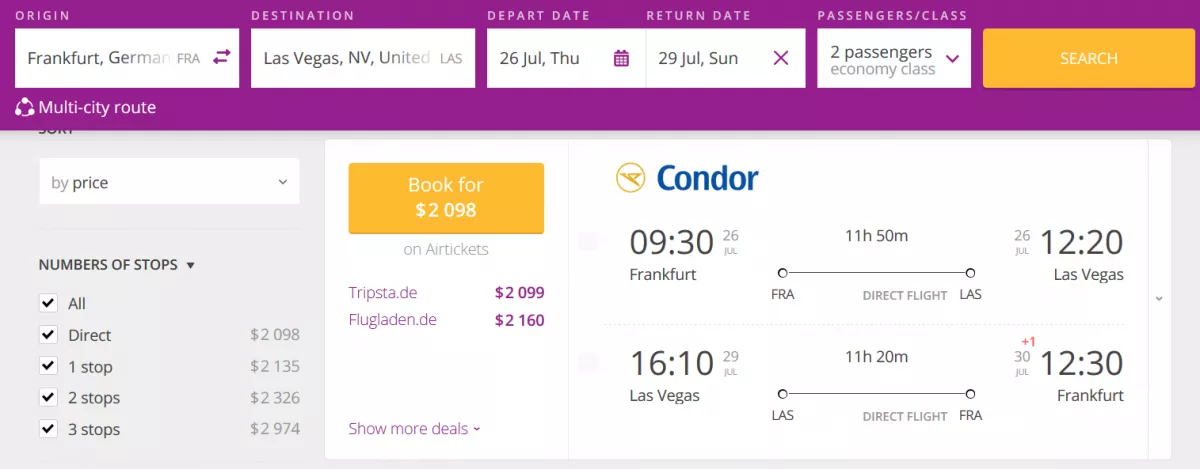Click the Condor airline logo
This screenshot has height=469, width=1200.
687,179
